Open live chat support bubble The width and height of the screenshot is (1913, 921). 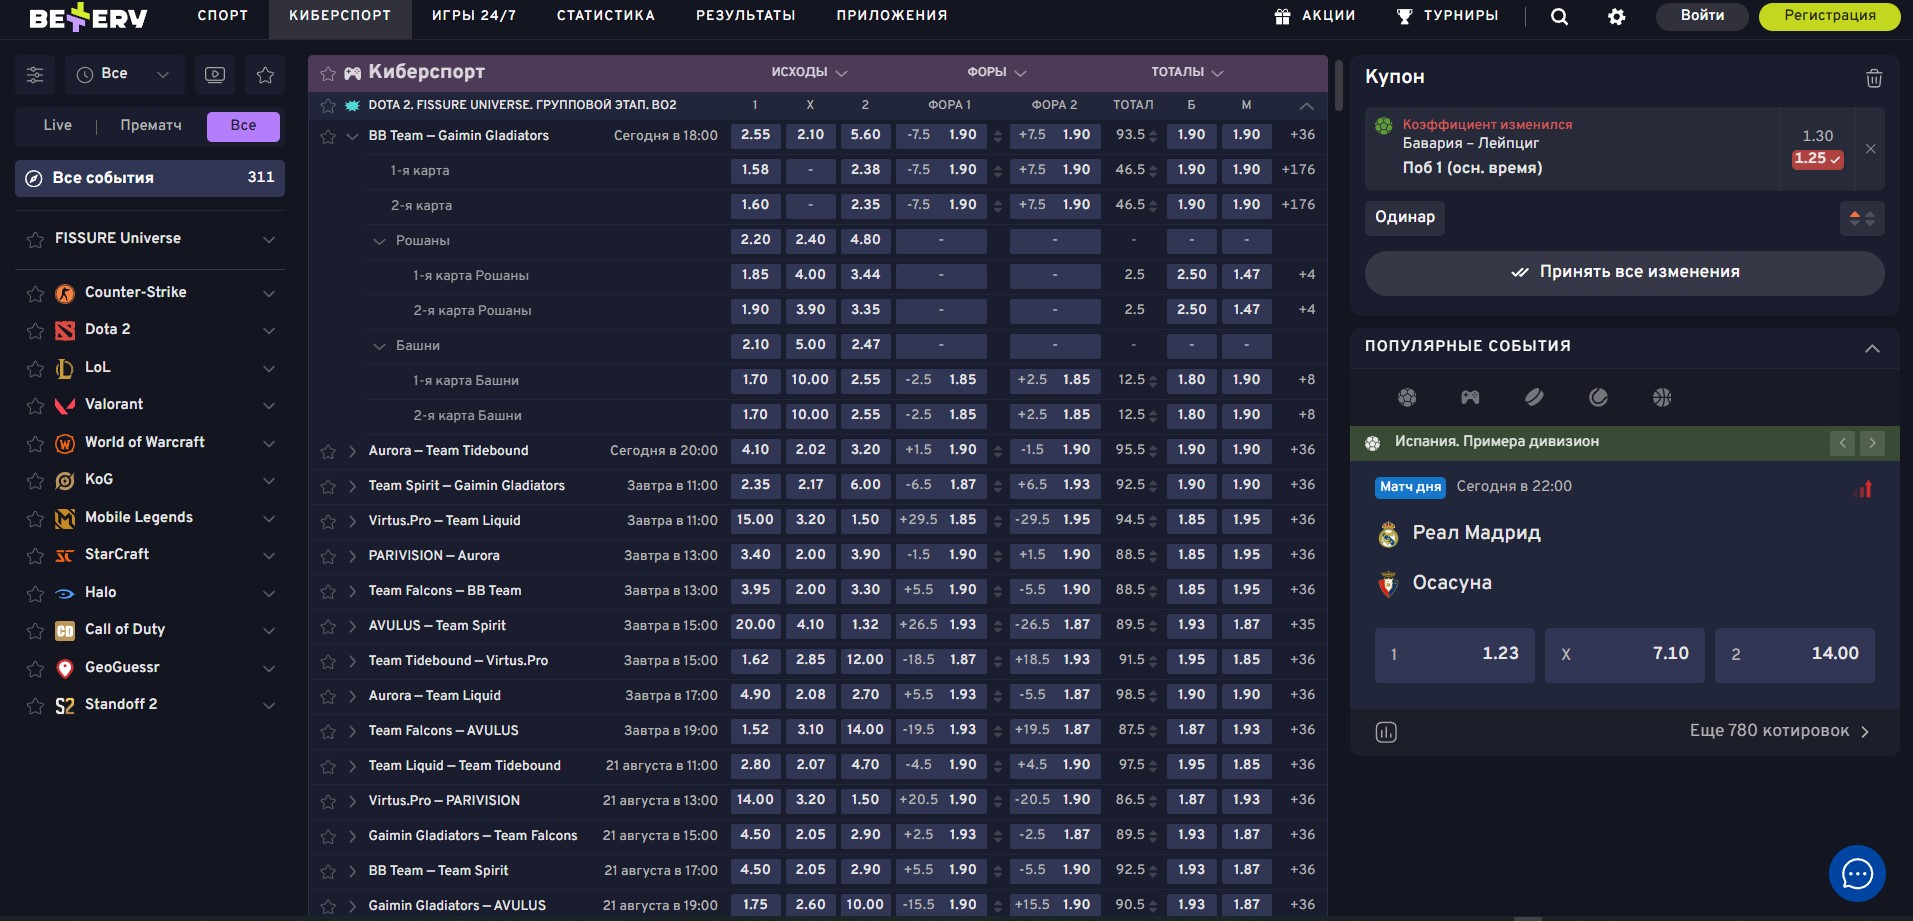[x=1857, y=874]
